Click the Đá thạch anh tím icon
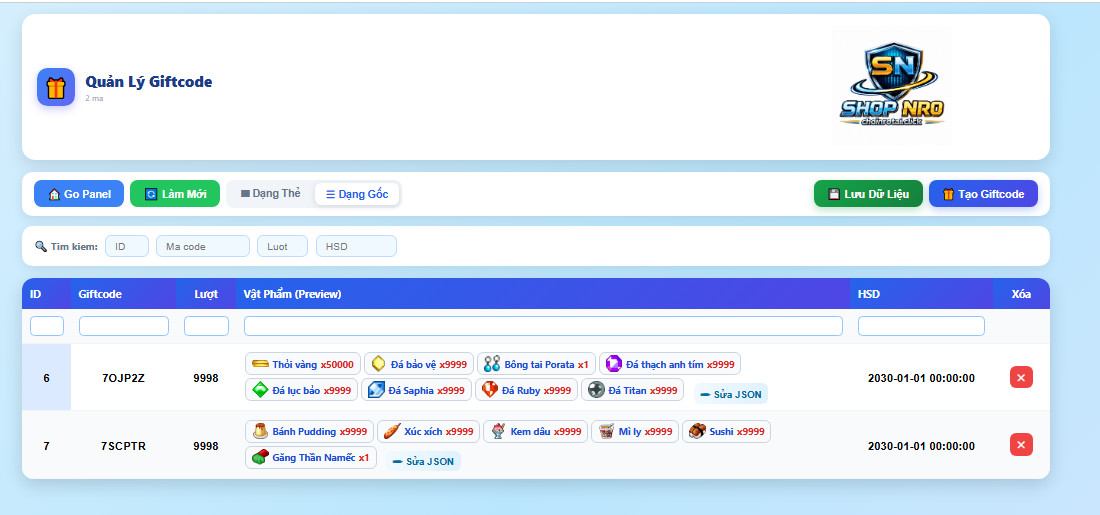The width and height of the screenshot is (1100, 515). tap(614, 363)
